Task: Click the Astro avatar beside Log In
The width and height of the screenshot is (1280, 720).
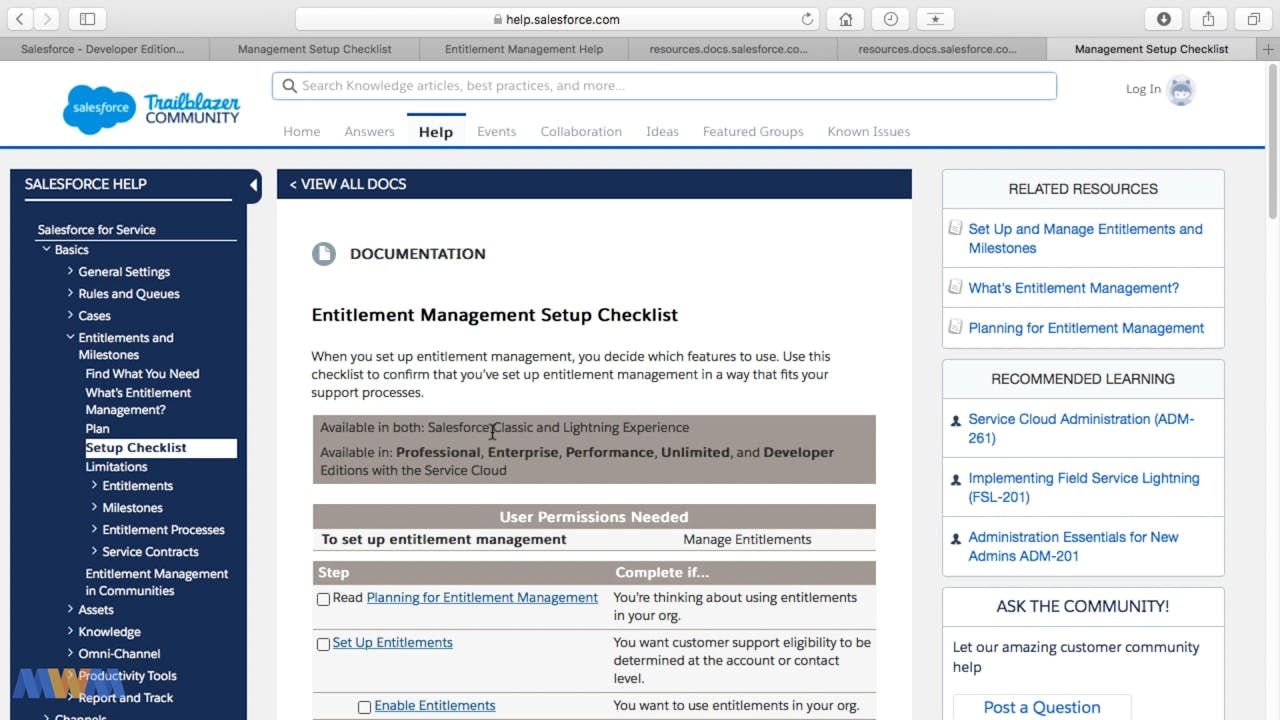Action: [1181, 90]
